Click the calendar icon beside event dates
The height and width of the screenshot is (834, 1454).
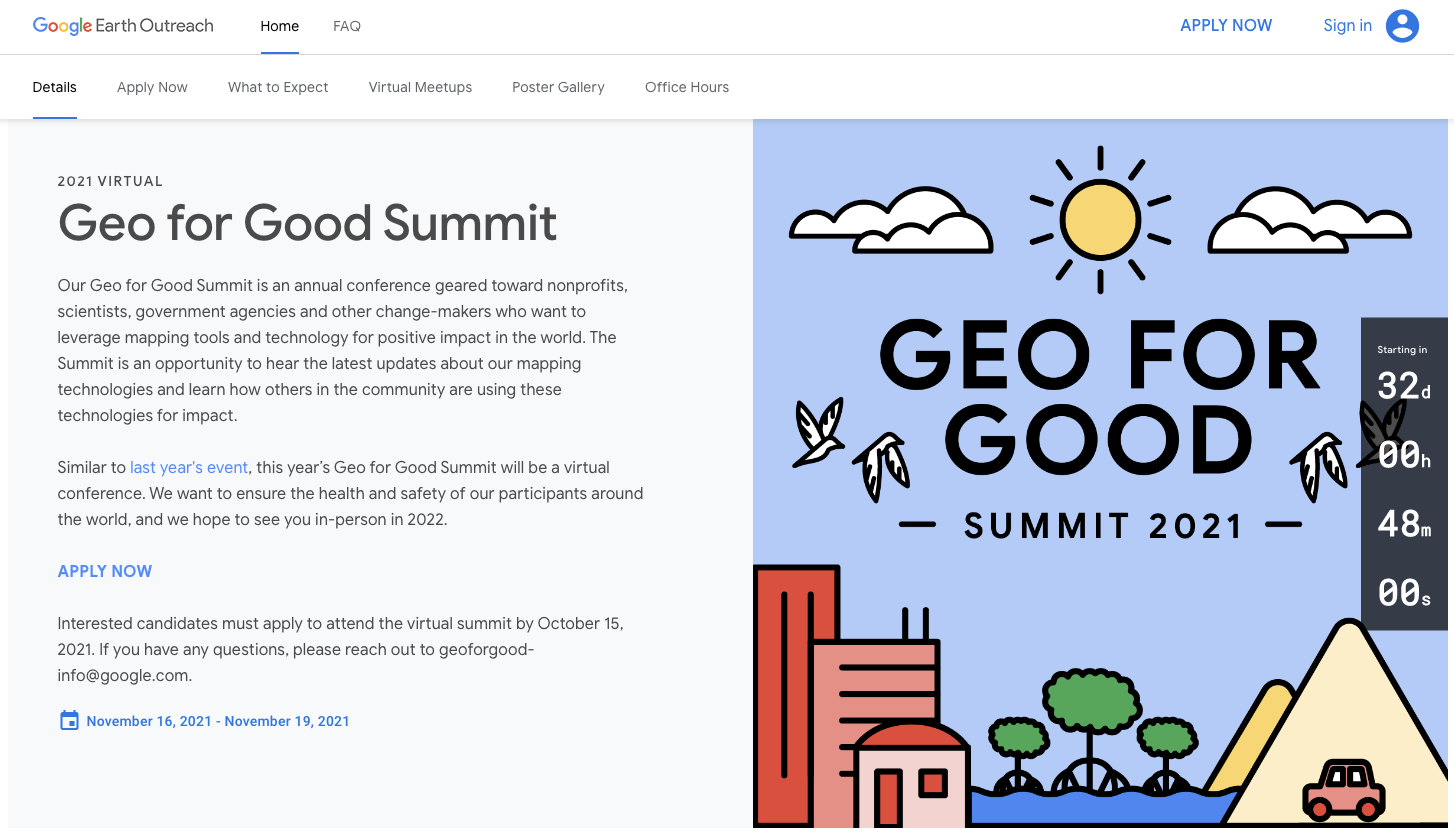[69, 720]
